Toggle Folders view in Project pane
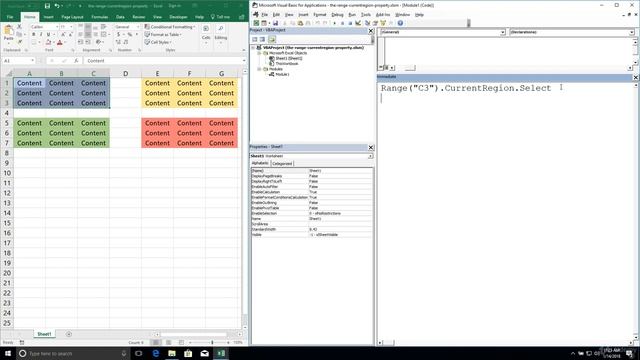This screenshot has height=360, width=640. point(272,39)
